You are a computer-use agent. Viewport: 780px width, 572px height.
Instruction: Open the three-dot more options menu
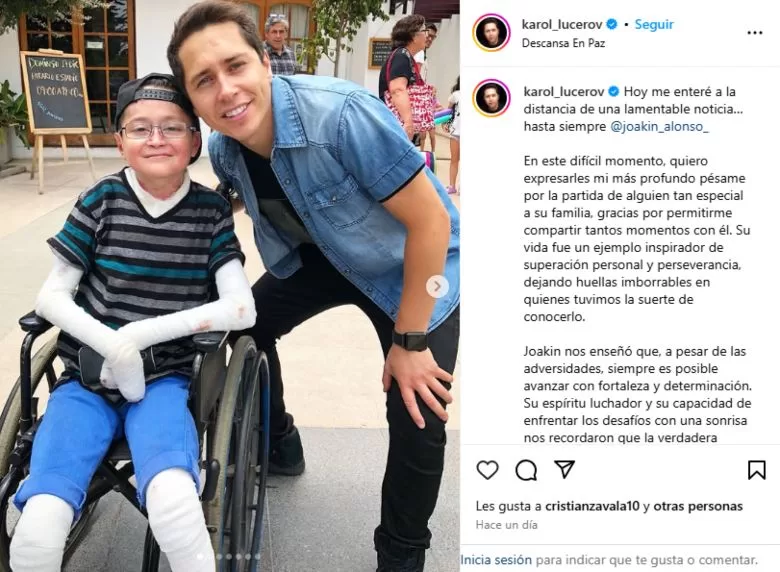pos(755,33)
